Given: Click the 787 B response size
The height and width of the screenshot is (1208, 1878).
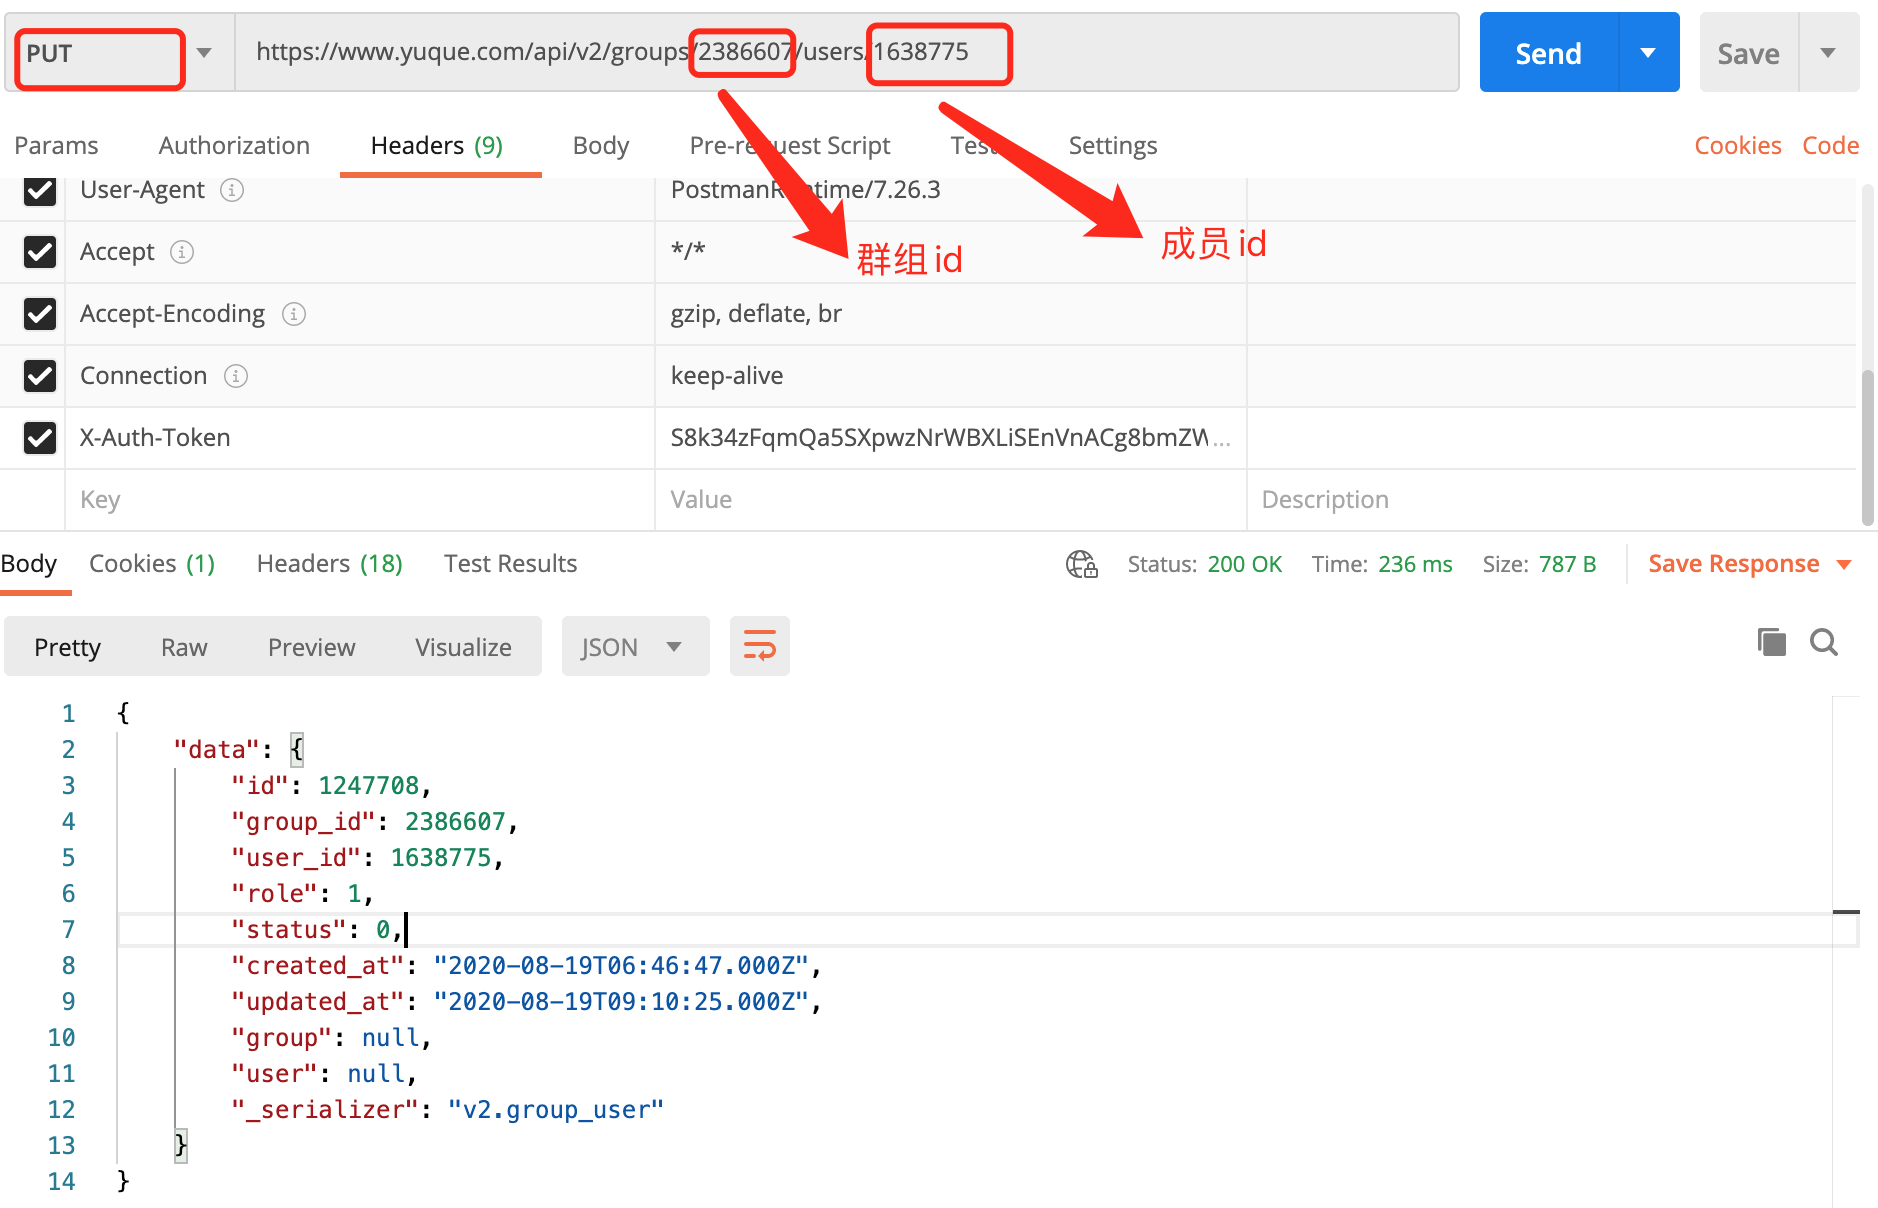Looking at the screenshot, I should pos(1567,564).
